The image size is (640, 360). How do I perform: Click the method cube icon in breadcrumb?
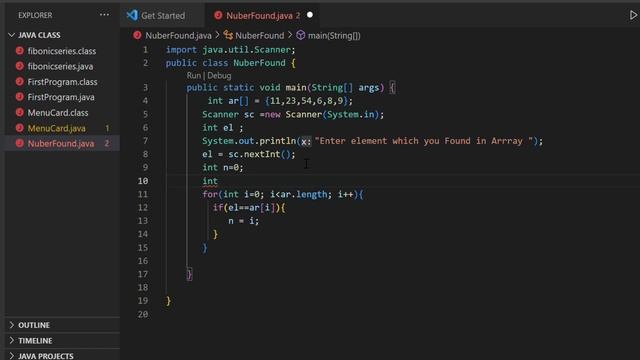click(301, 36)
